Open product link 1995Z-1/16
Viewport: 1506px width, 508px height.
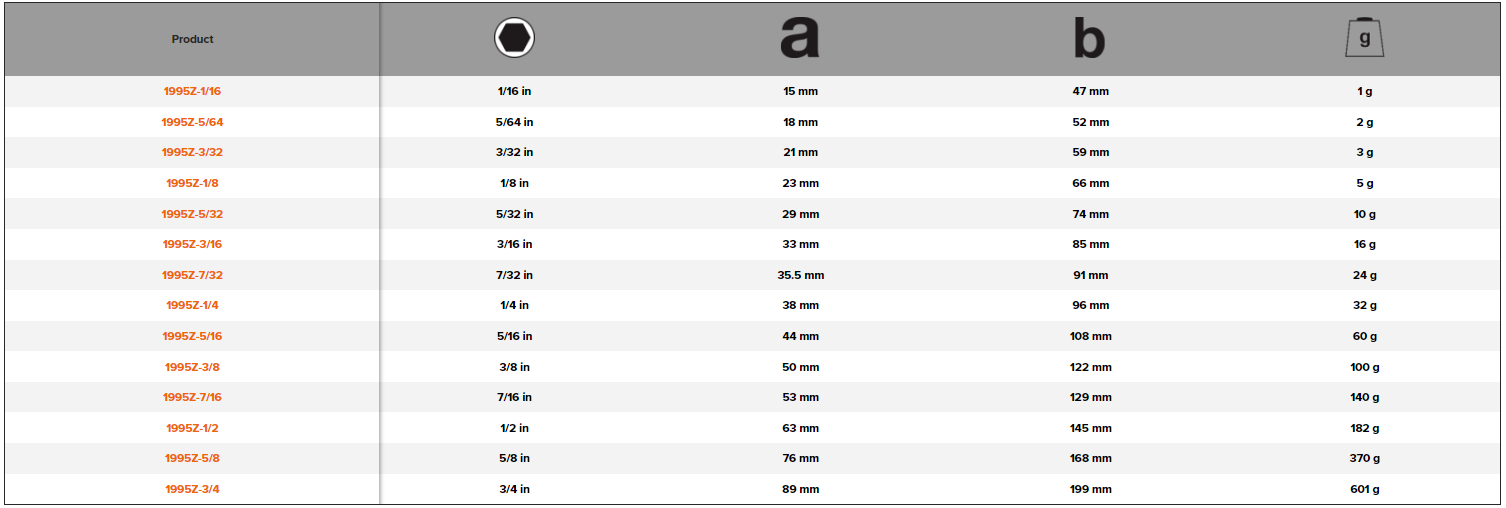coord(192,92)
